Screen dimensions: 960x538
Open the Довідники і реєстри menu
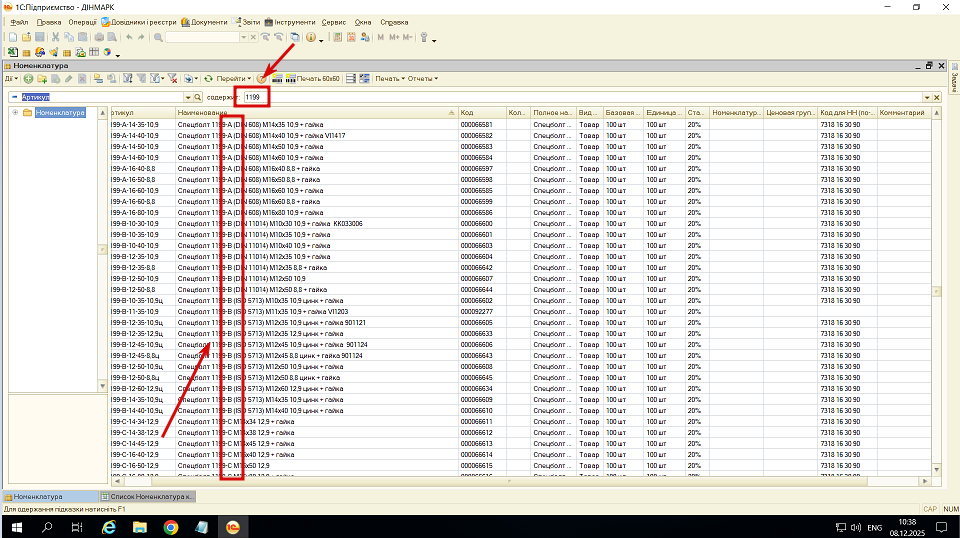pos(139,22)
